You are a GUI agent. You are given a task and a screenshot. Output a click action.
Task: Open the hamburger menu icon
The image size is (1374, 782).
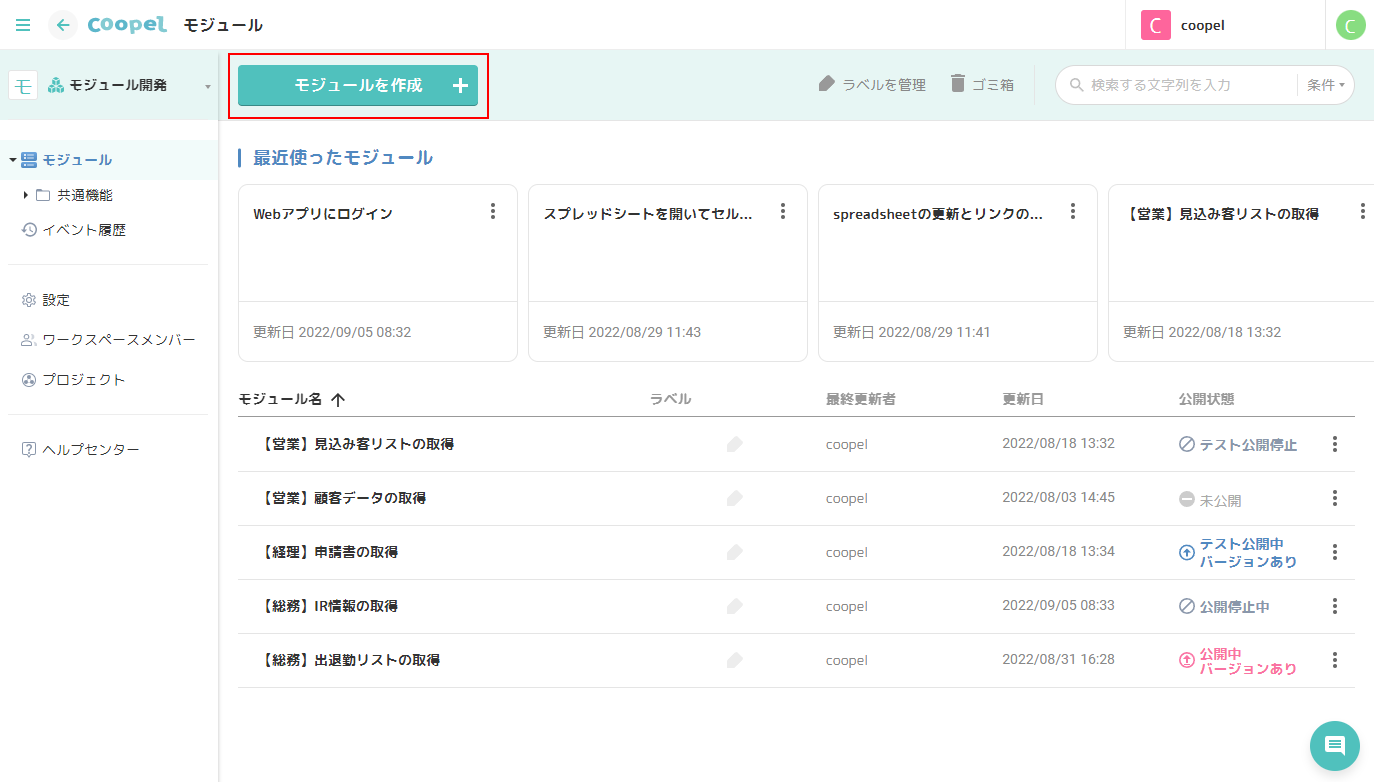(x=23, y=25)
